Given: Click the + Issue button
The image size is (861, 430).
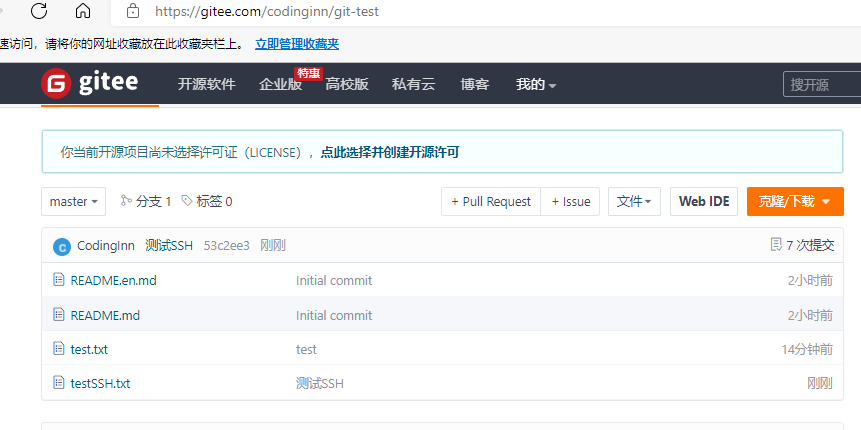Looking at the screenshot, I should pyautogui.click(x=571, y=202).
